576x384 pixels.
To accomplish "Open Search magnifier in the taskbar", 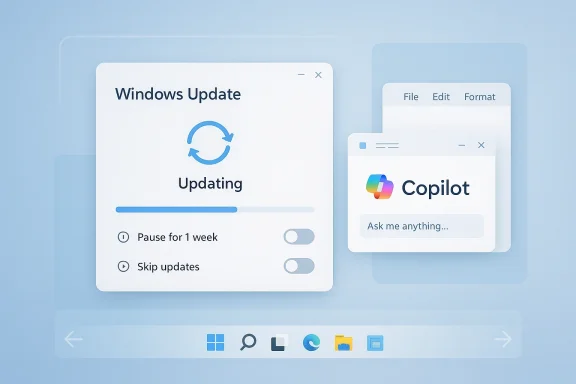I will 248,342.
